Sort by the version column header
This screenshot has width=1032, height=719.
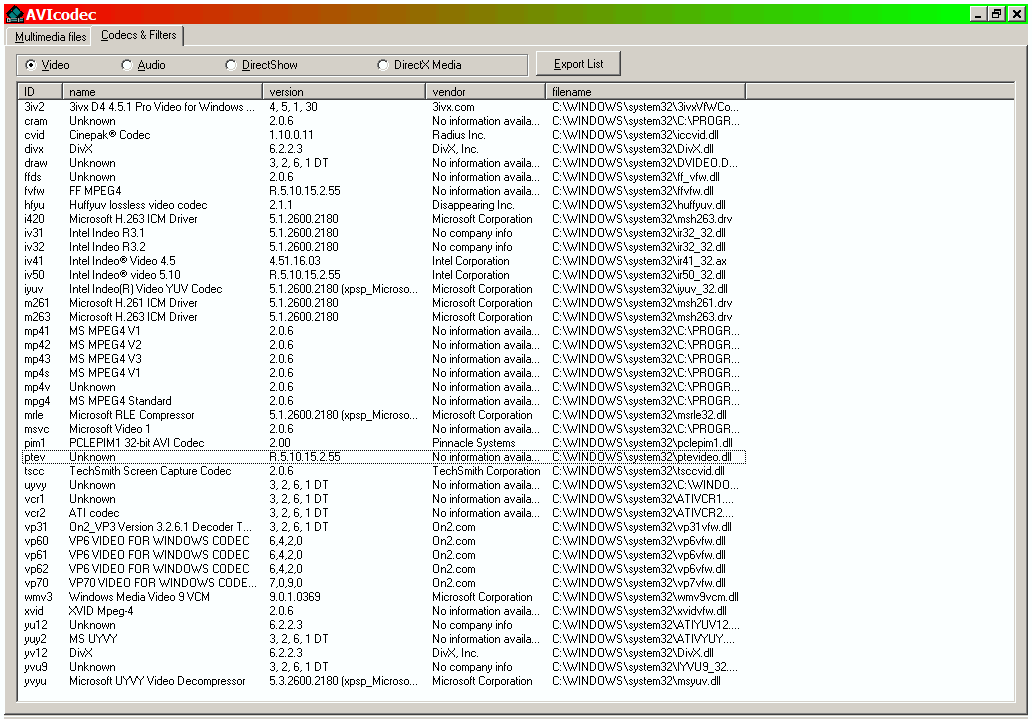click(x=344, y=92)
